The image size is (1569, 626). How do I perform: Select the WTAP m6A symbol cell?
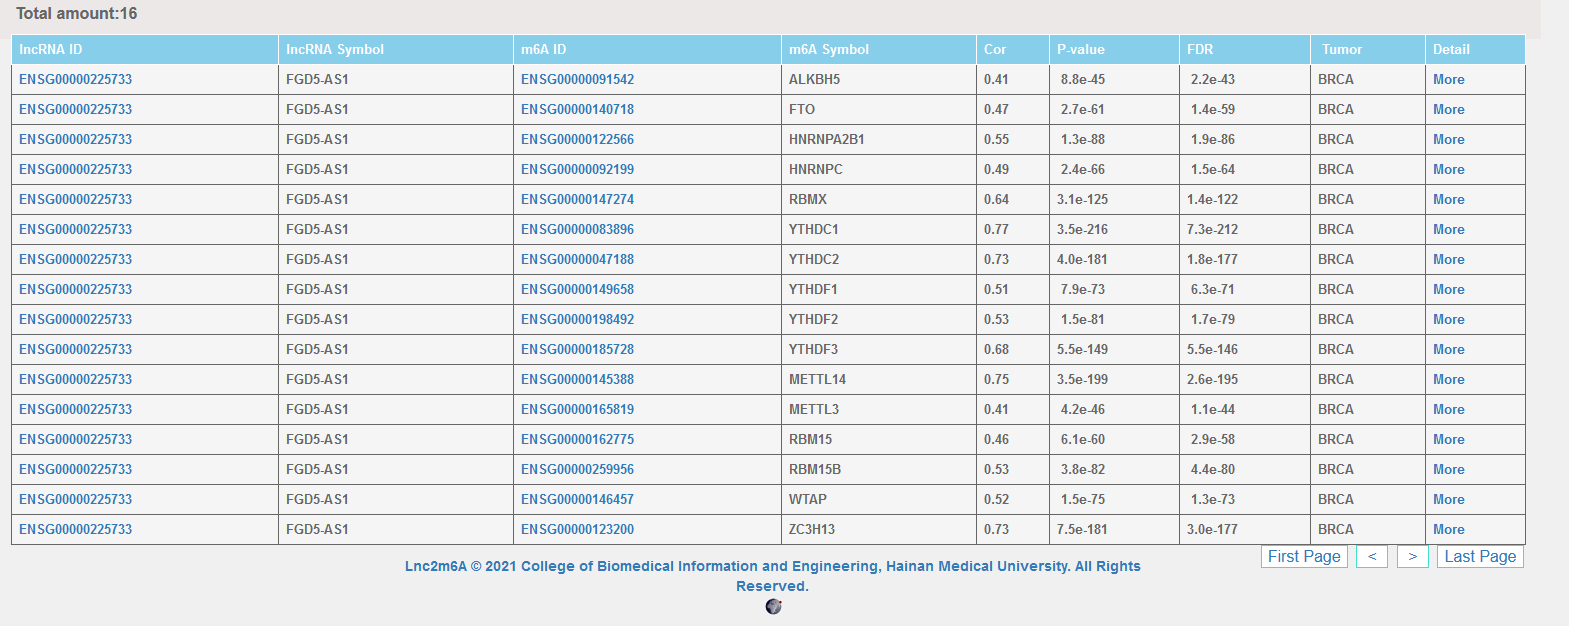point(879,499)
